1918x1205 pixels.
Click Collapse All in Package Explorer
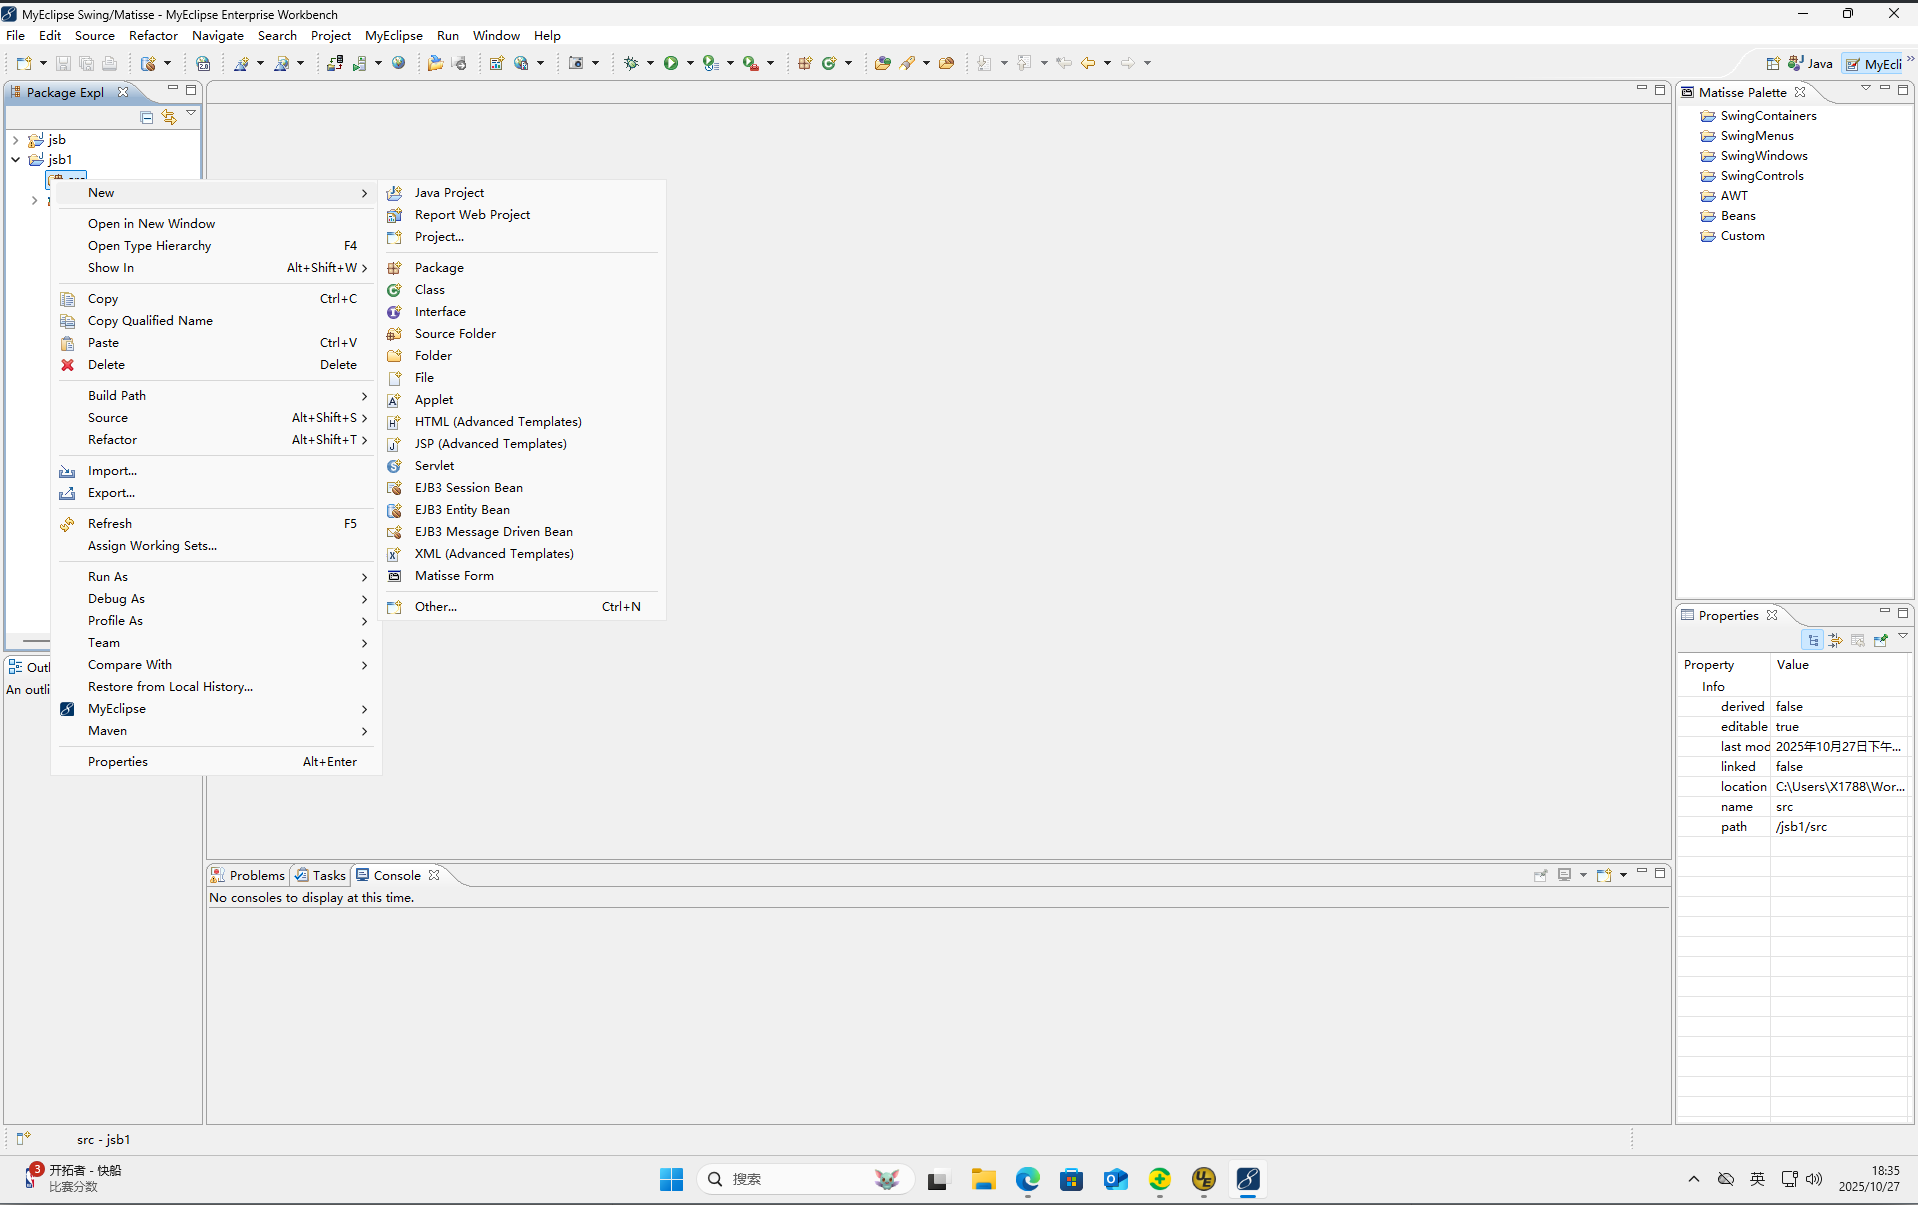click(x=147, y=117)
